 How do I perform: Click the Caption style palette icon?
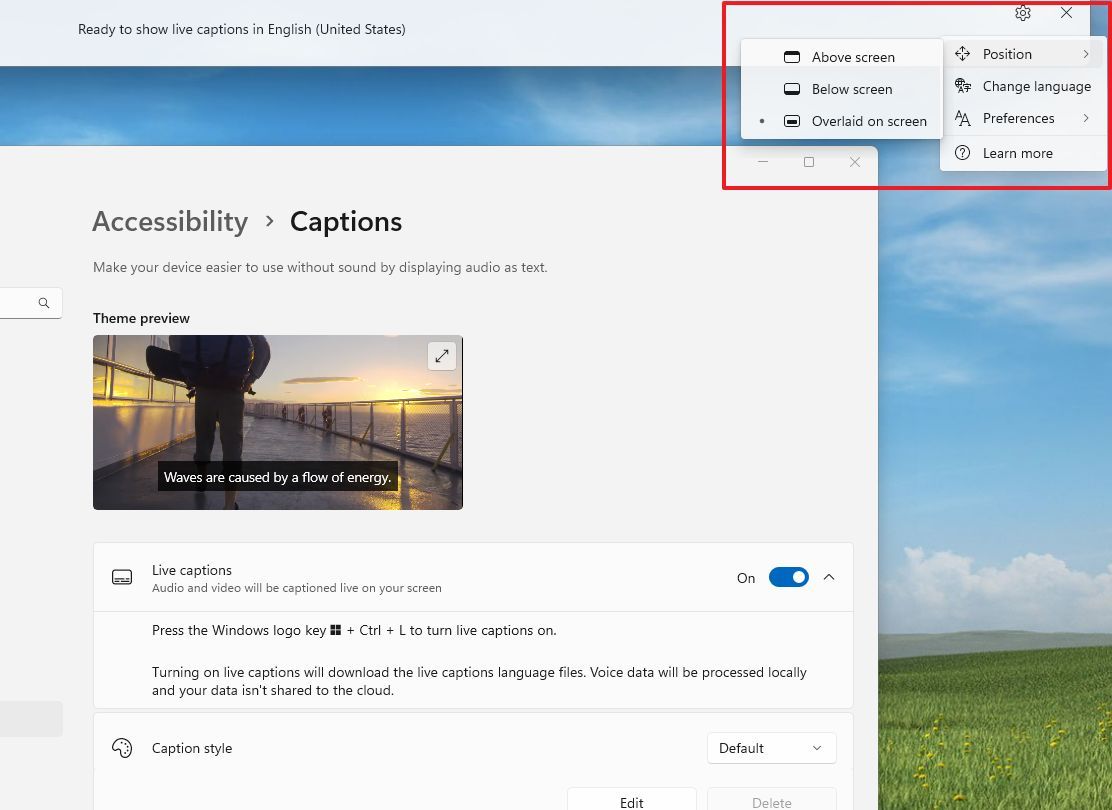pos(122,747)
